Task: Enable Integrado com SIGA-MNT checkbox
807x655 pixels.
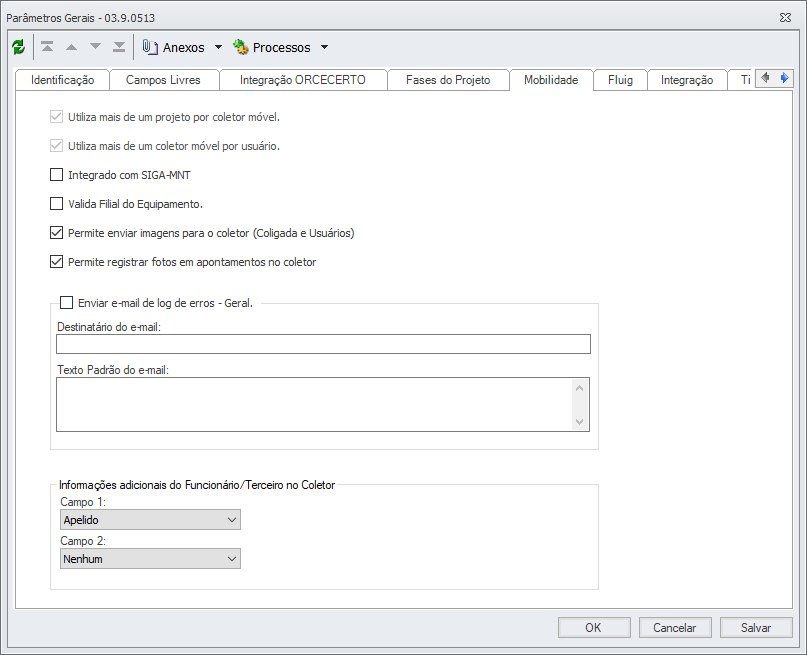Action: (x=57, y=175)
